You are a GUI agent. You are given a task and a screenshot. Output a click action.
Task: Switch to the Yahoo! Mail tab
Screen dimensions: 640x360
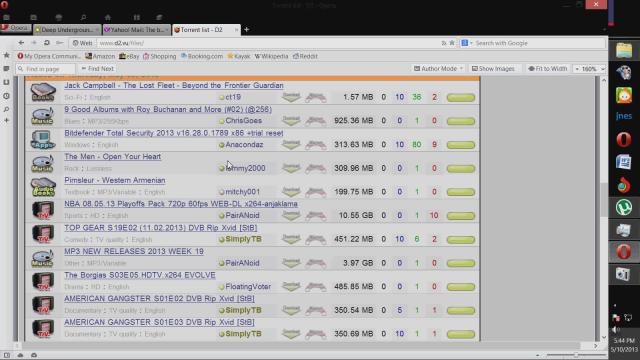136,30
